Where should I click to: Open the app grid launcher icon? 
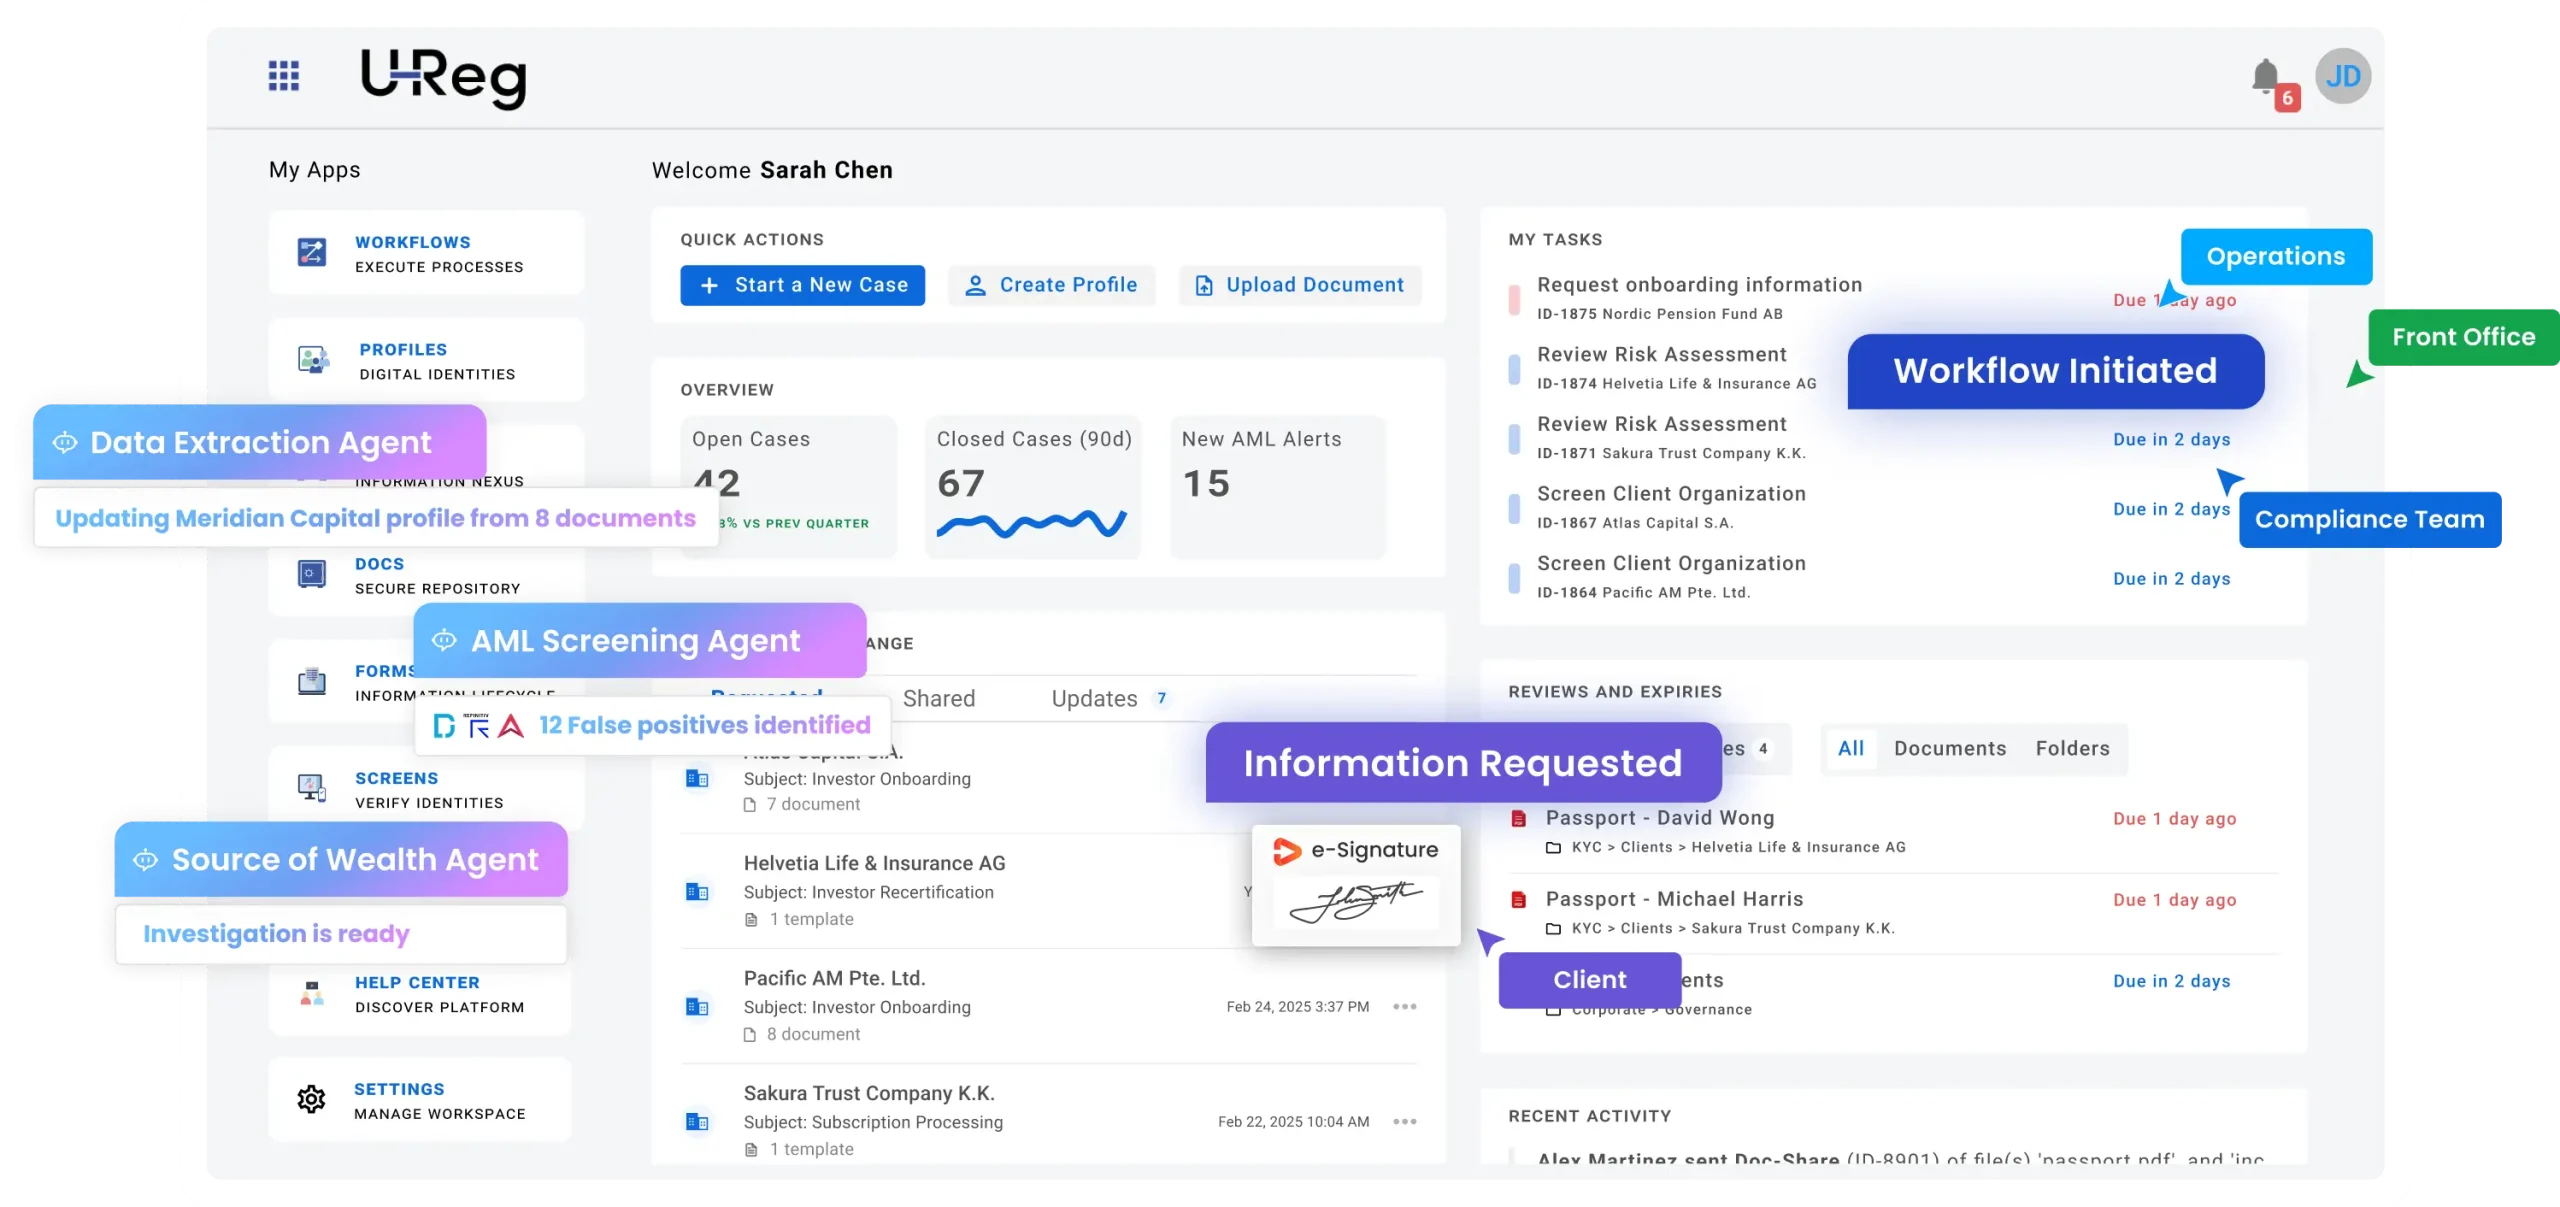coord(284,76)
